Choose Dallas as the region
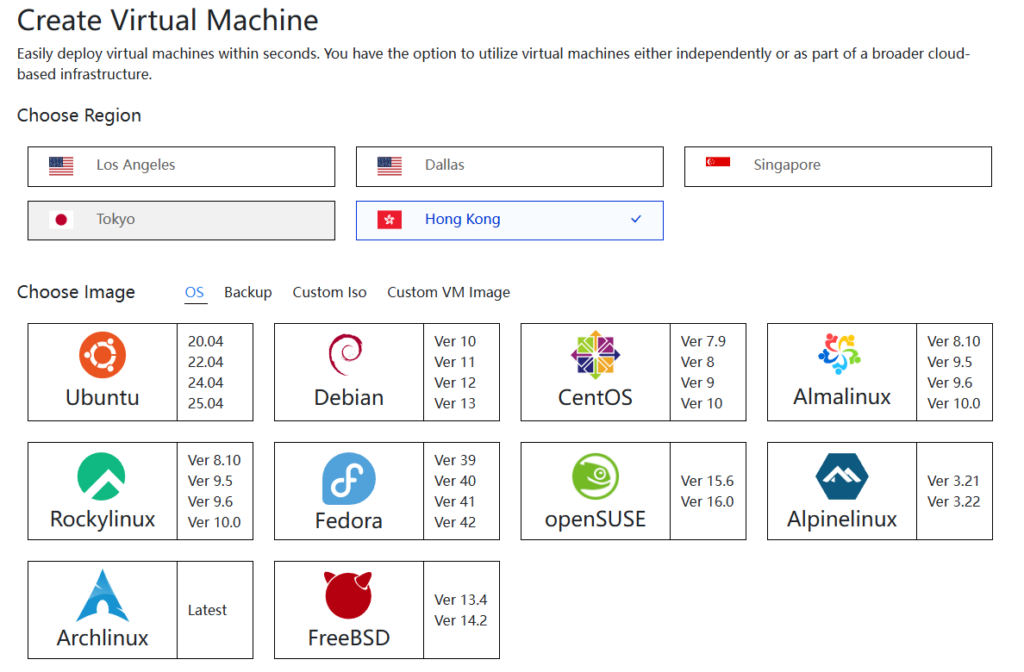 pos(509,166)
